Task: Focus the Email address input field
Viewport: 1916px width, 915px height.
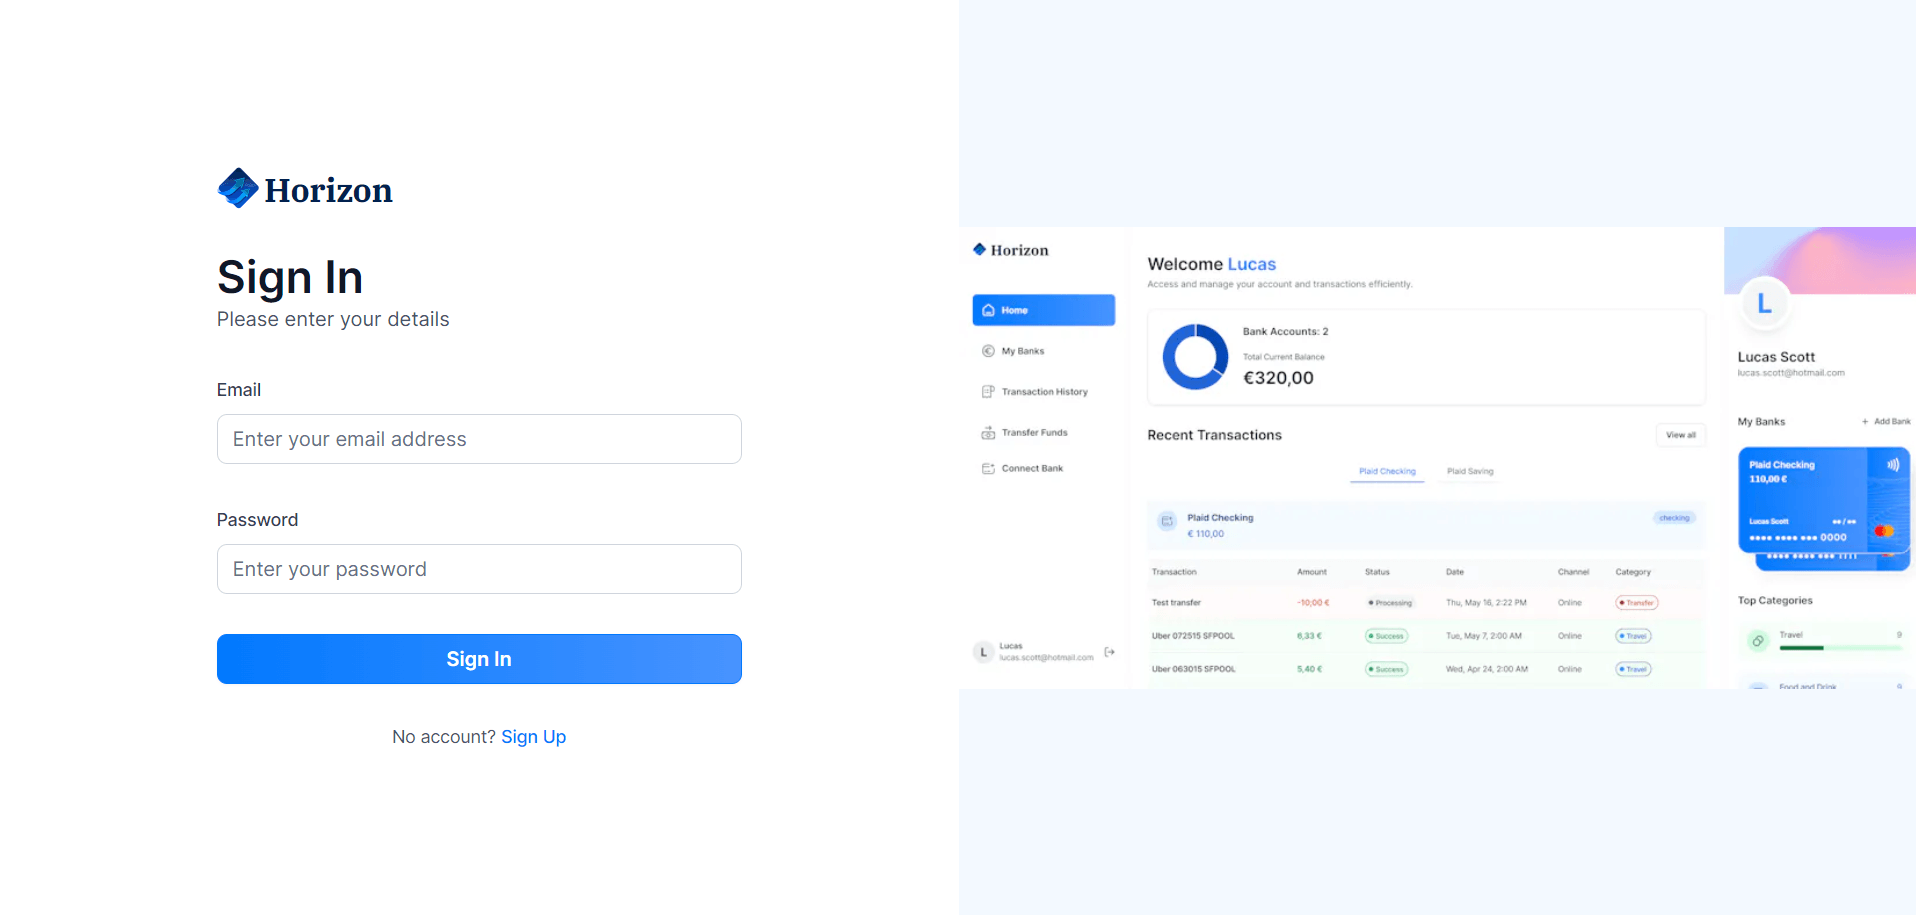Action: coord(479,439)
